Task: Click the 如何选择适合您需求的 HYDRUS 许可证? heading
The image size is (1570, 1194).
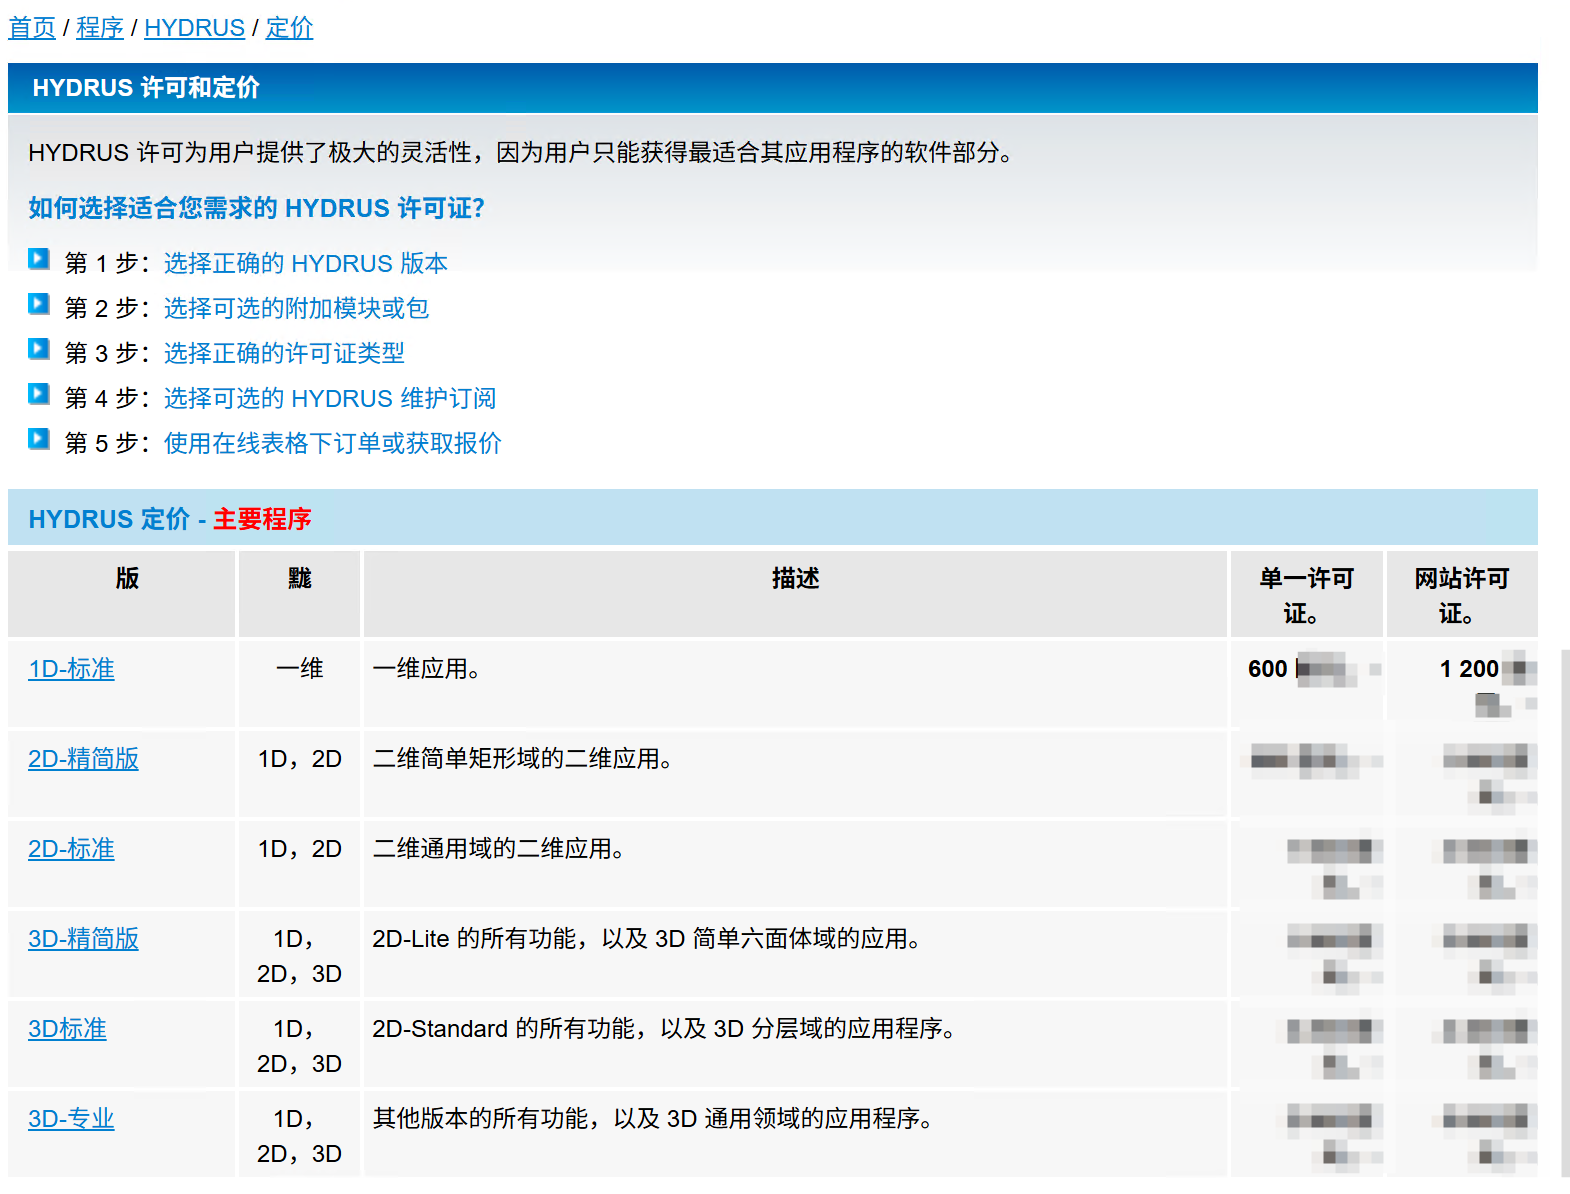Action: tap(257, 208)
